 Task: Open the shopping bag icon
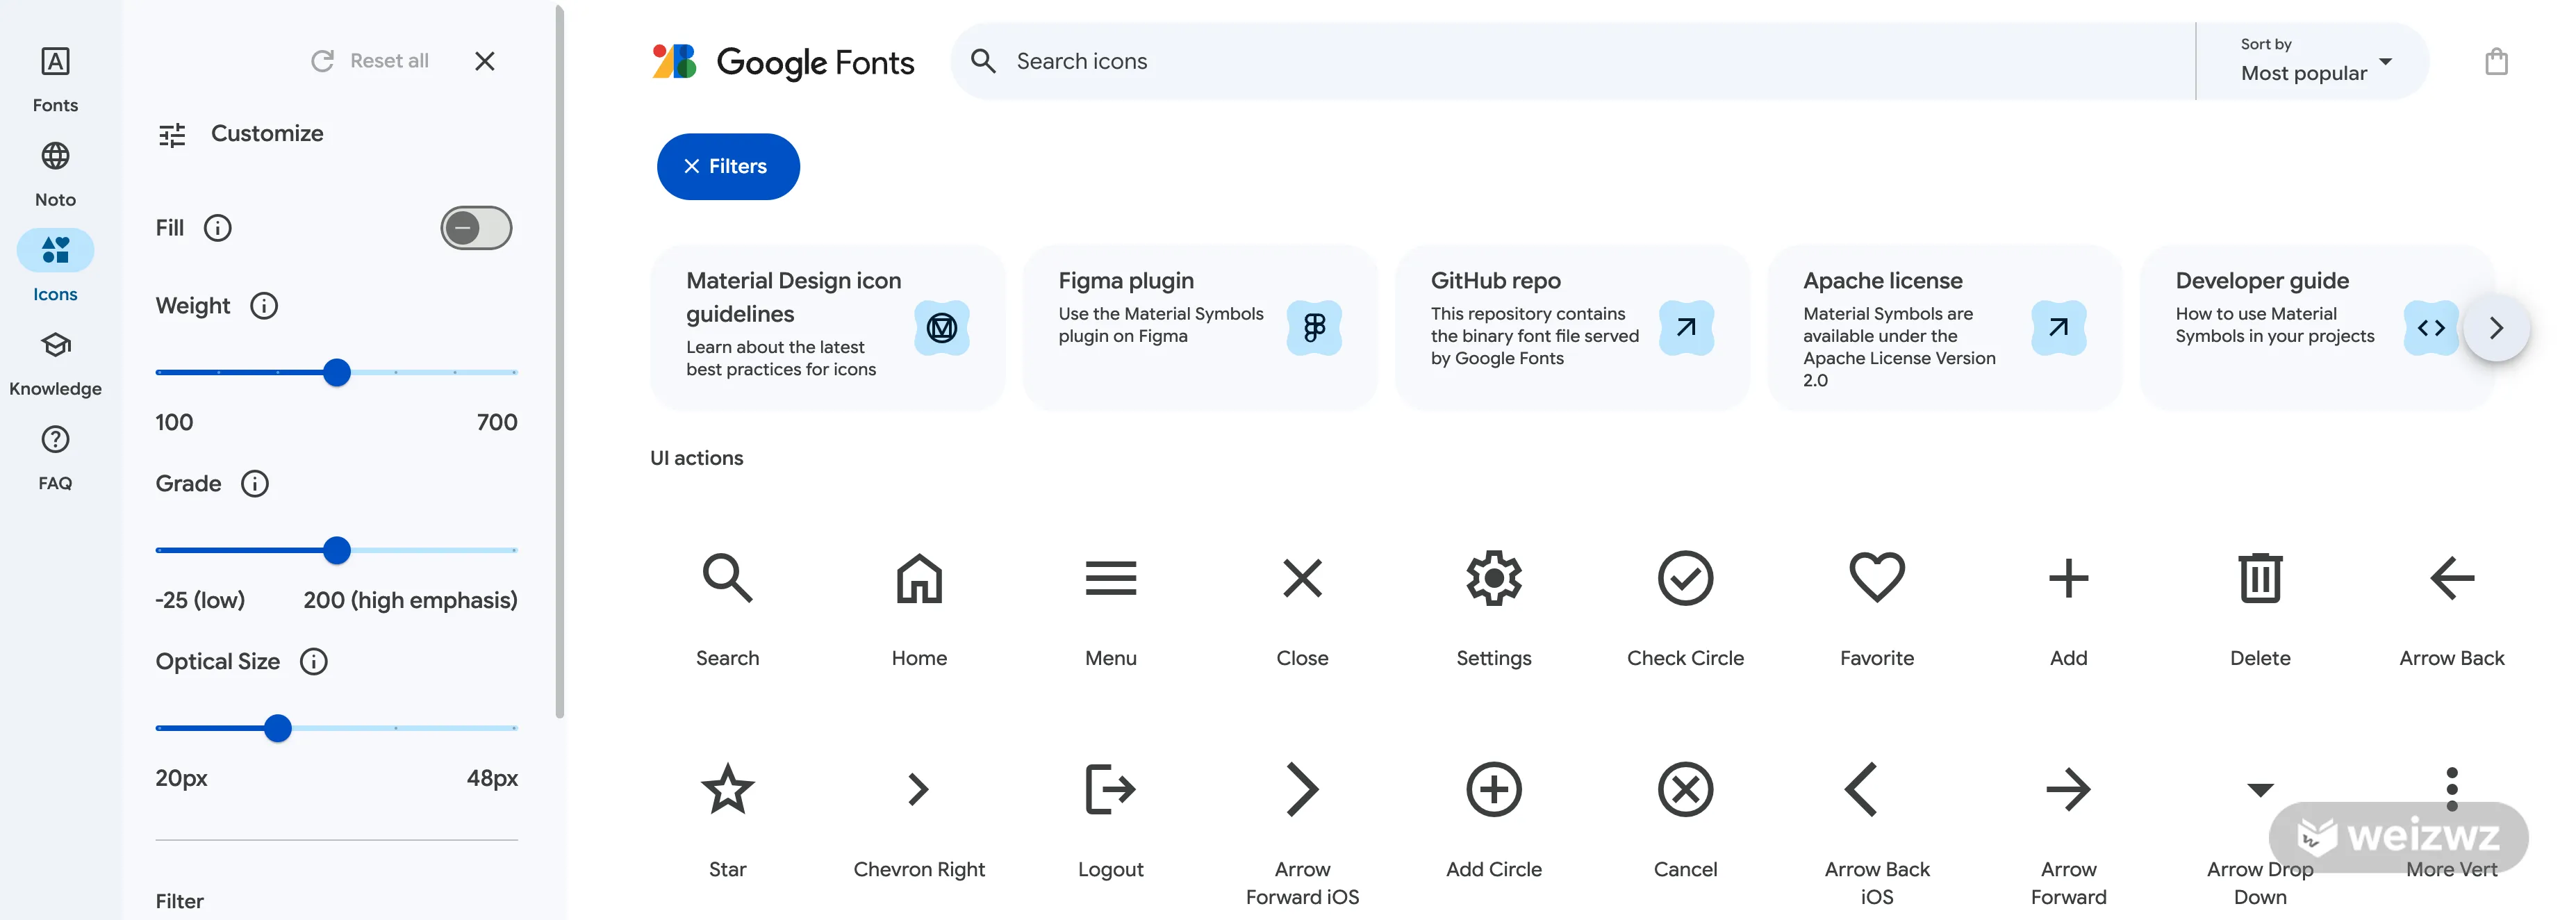click(2496, 62)
